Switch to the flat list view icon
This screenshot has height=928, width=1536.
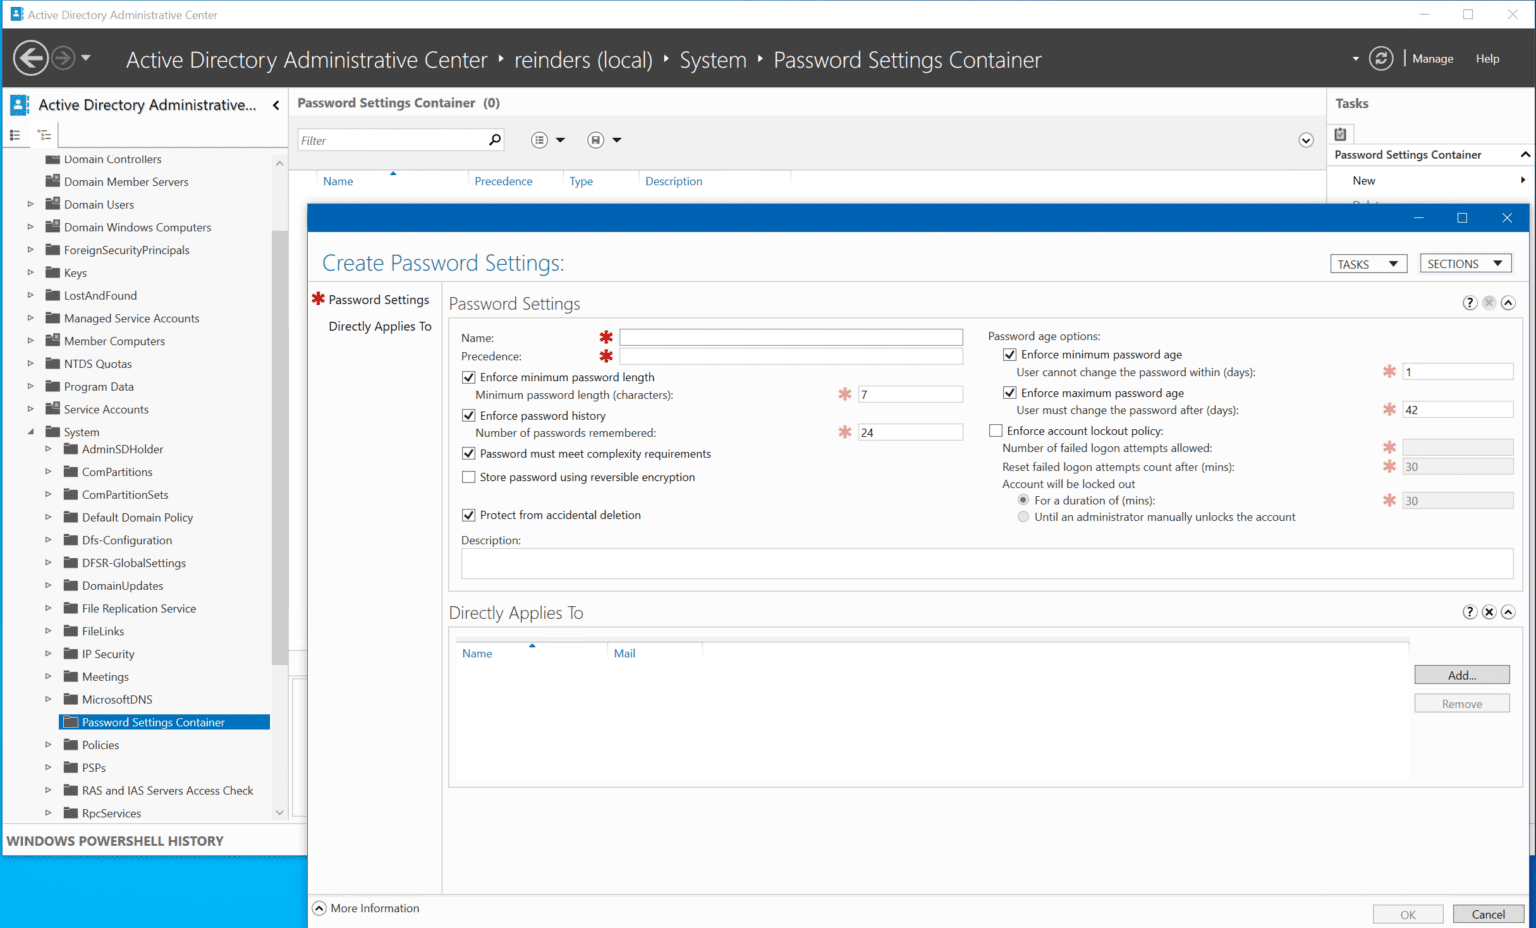(x=15, y=135)
